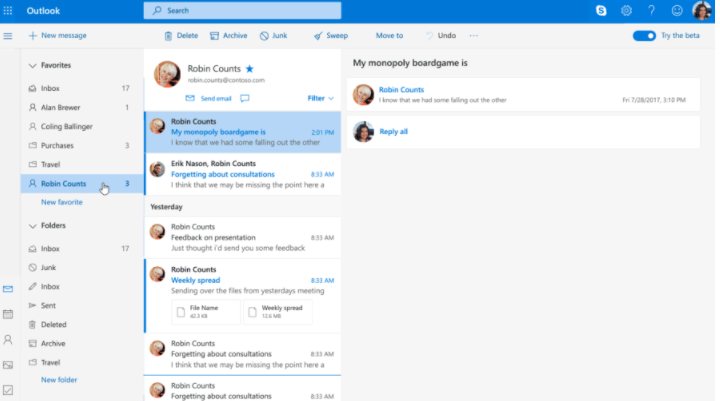Switch to the Photos module icon
The height and width of the screenshot is (401, 720).
(8, 365)
